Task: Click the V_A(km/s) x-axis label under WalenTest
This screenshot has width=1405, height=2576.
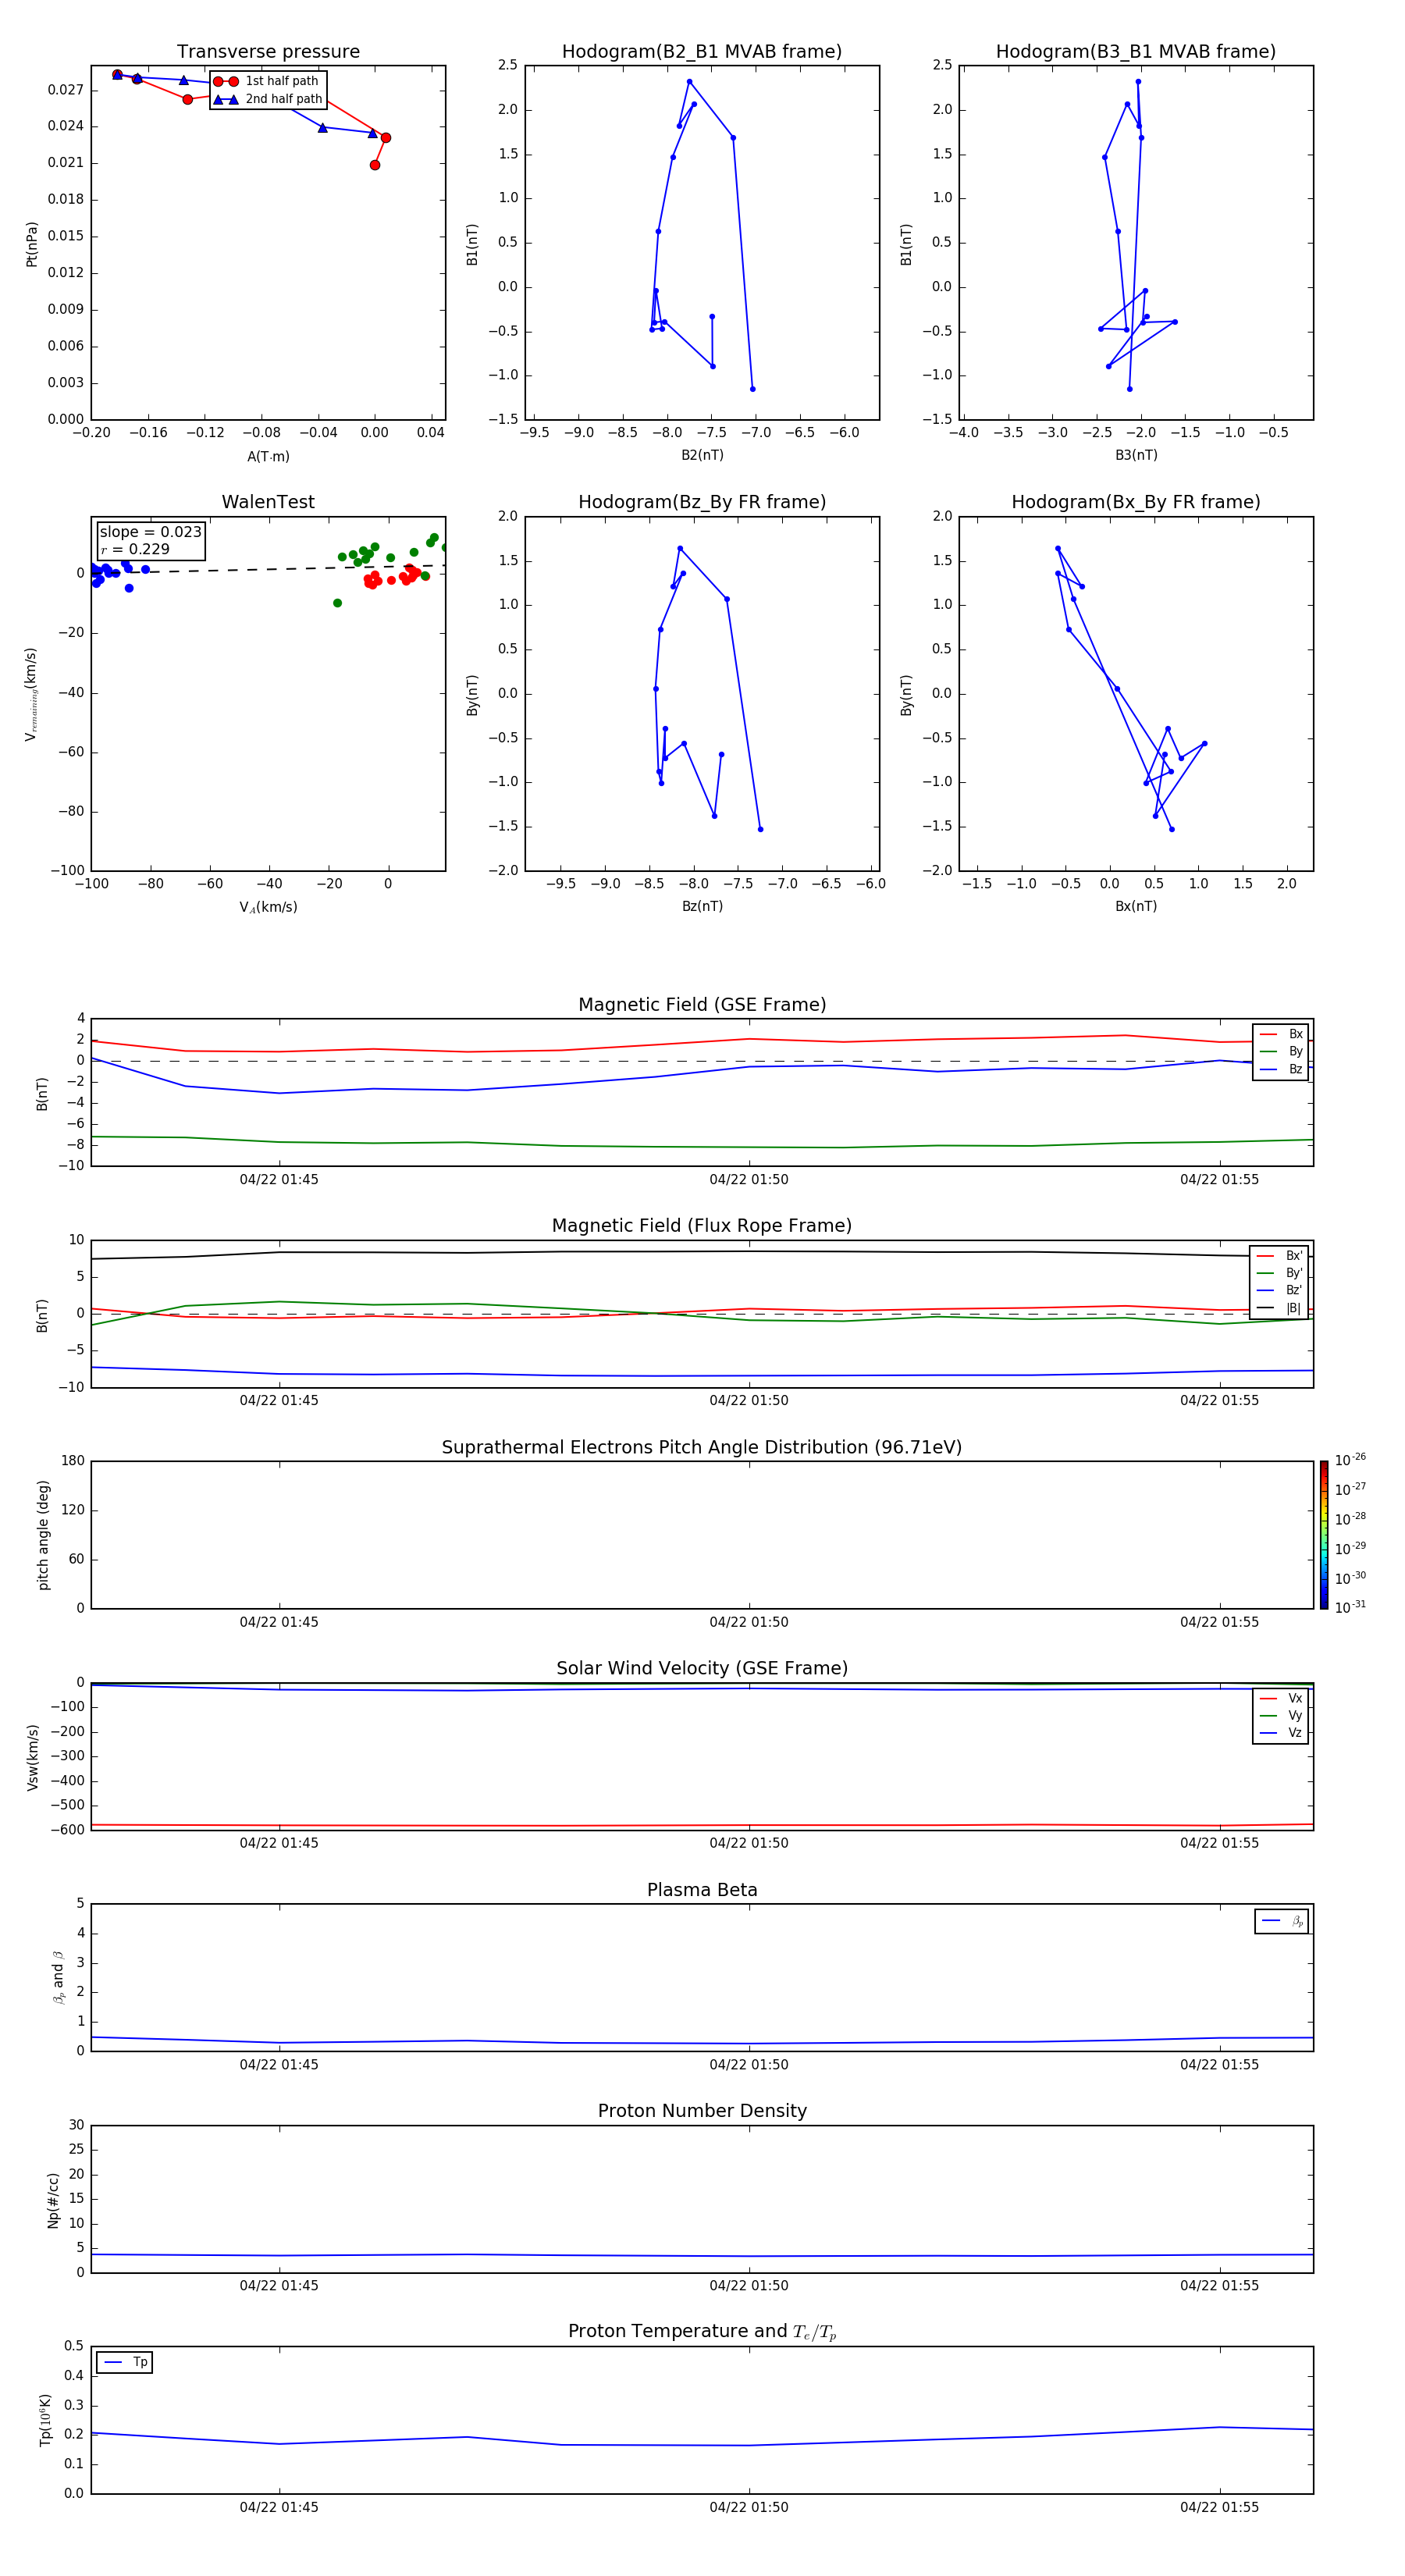Action: coord(268,907)
